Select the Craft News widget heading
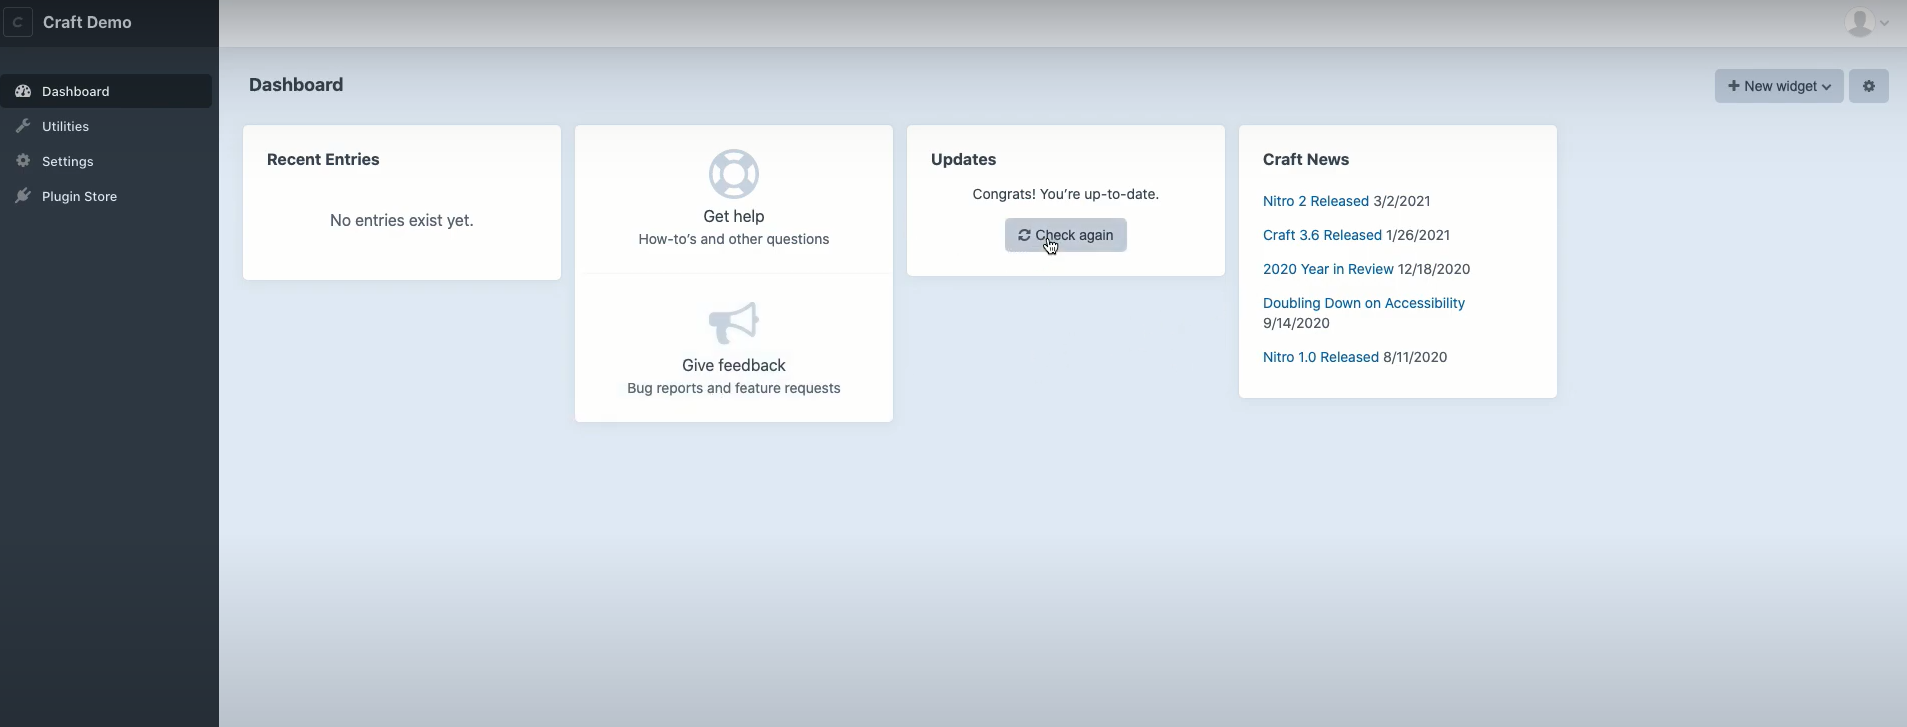Viewport: 1907px width, 727px height. pos(1306,159)
